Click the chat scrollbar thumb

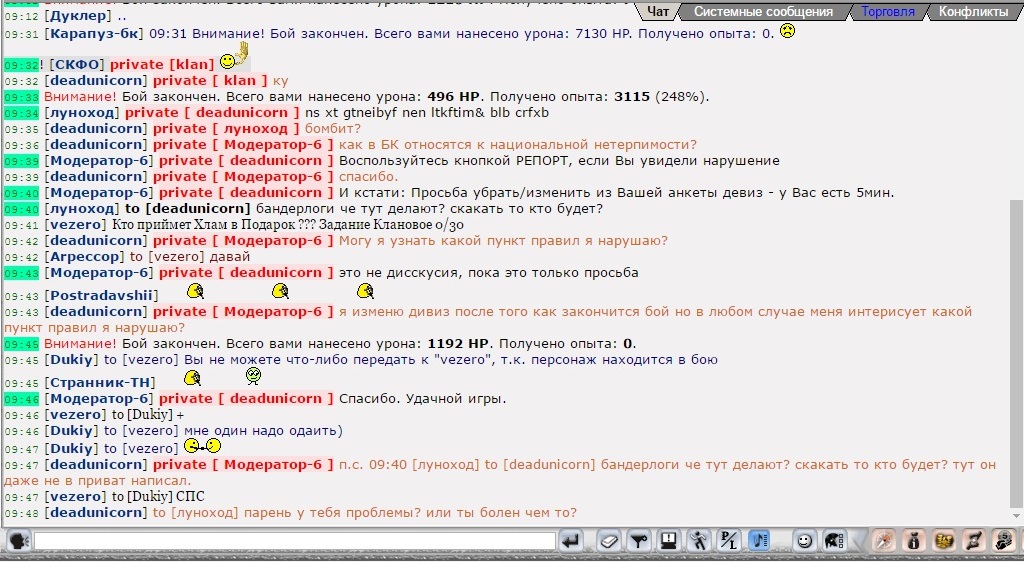(x=1017, y=354)
